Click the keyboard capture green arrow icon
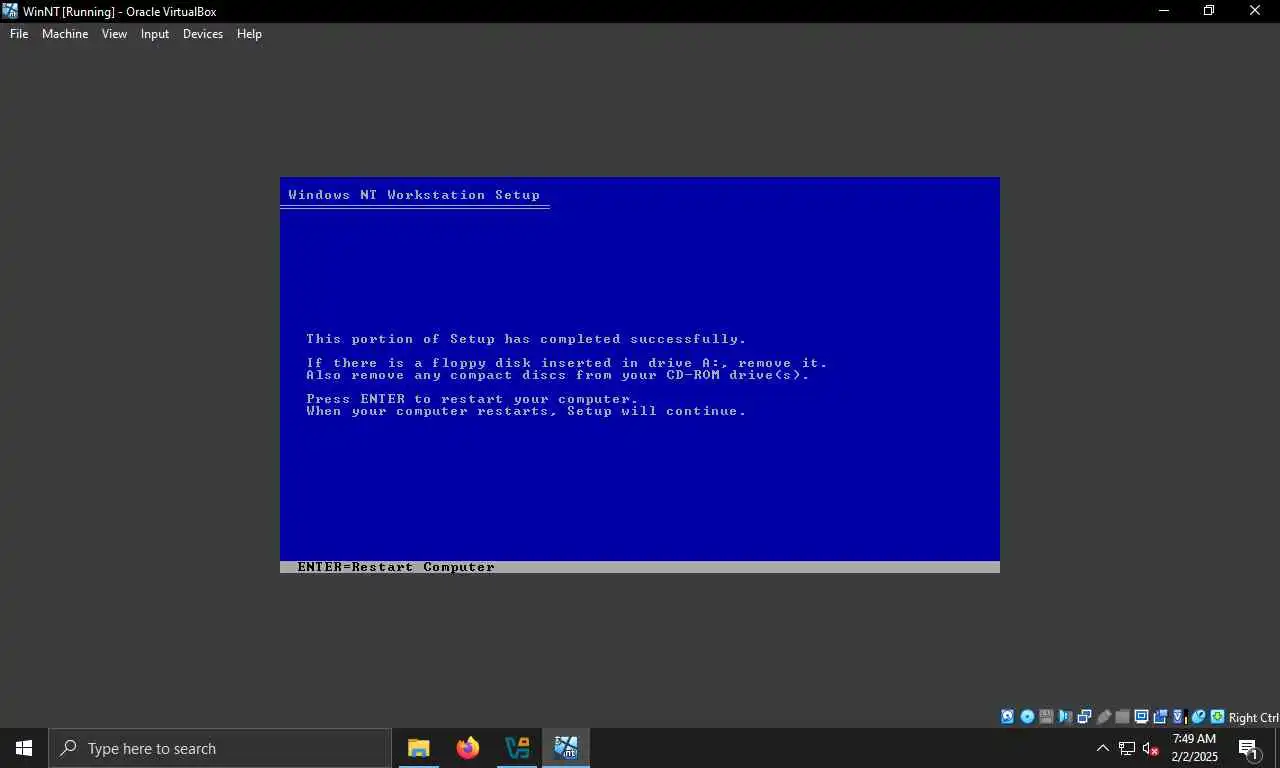This screenshot has width=1280, height=768. click(x=1218, y=717)
